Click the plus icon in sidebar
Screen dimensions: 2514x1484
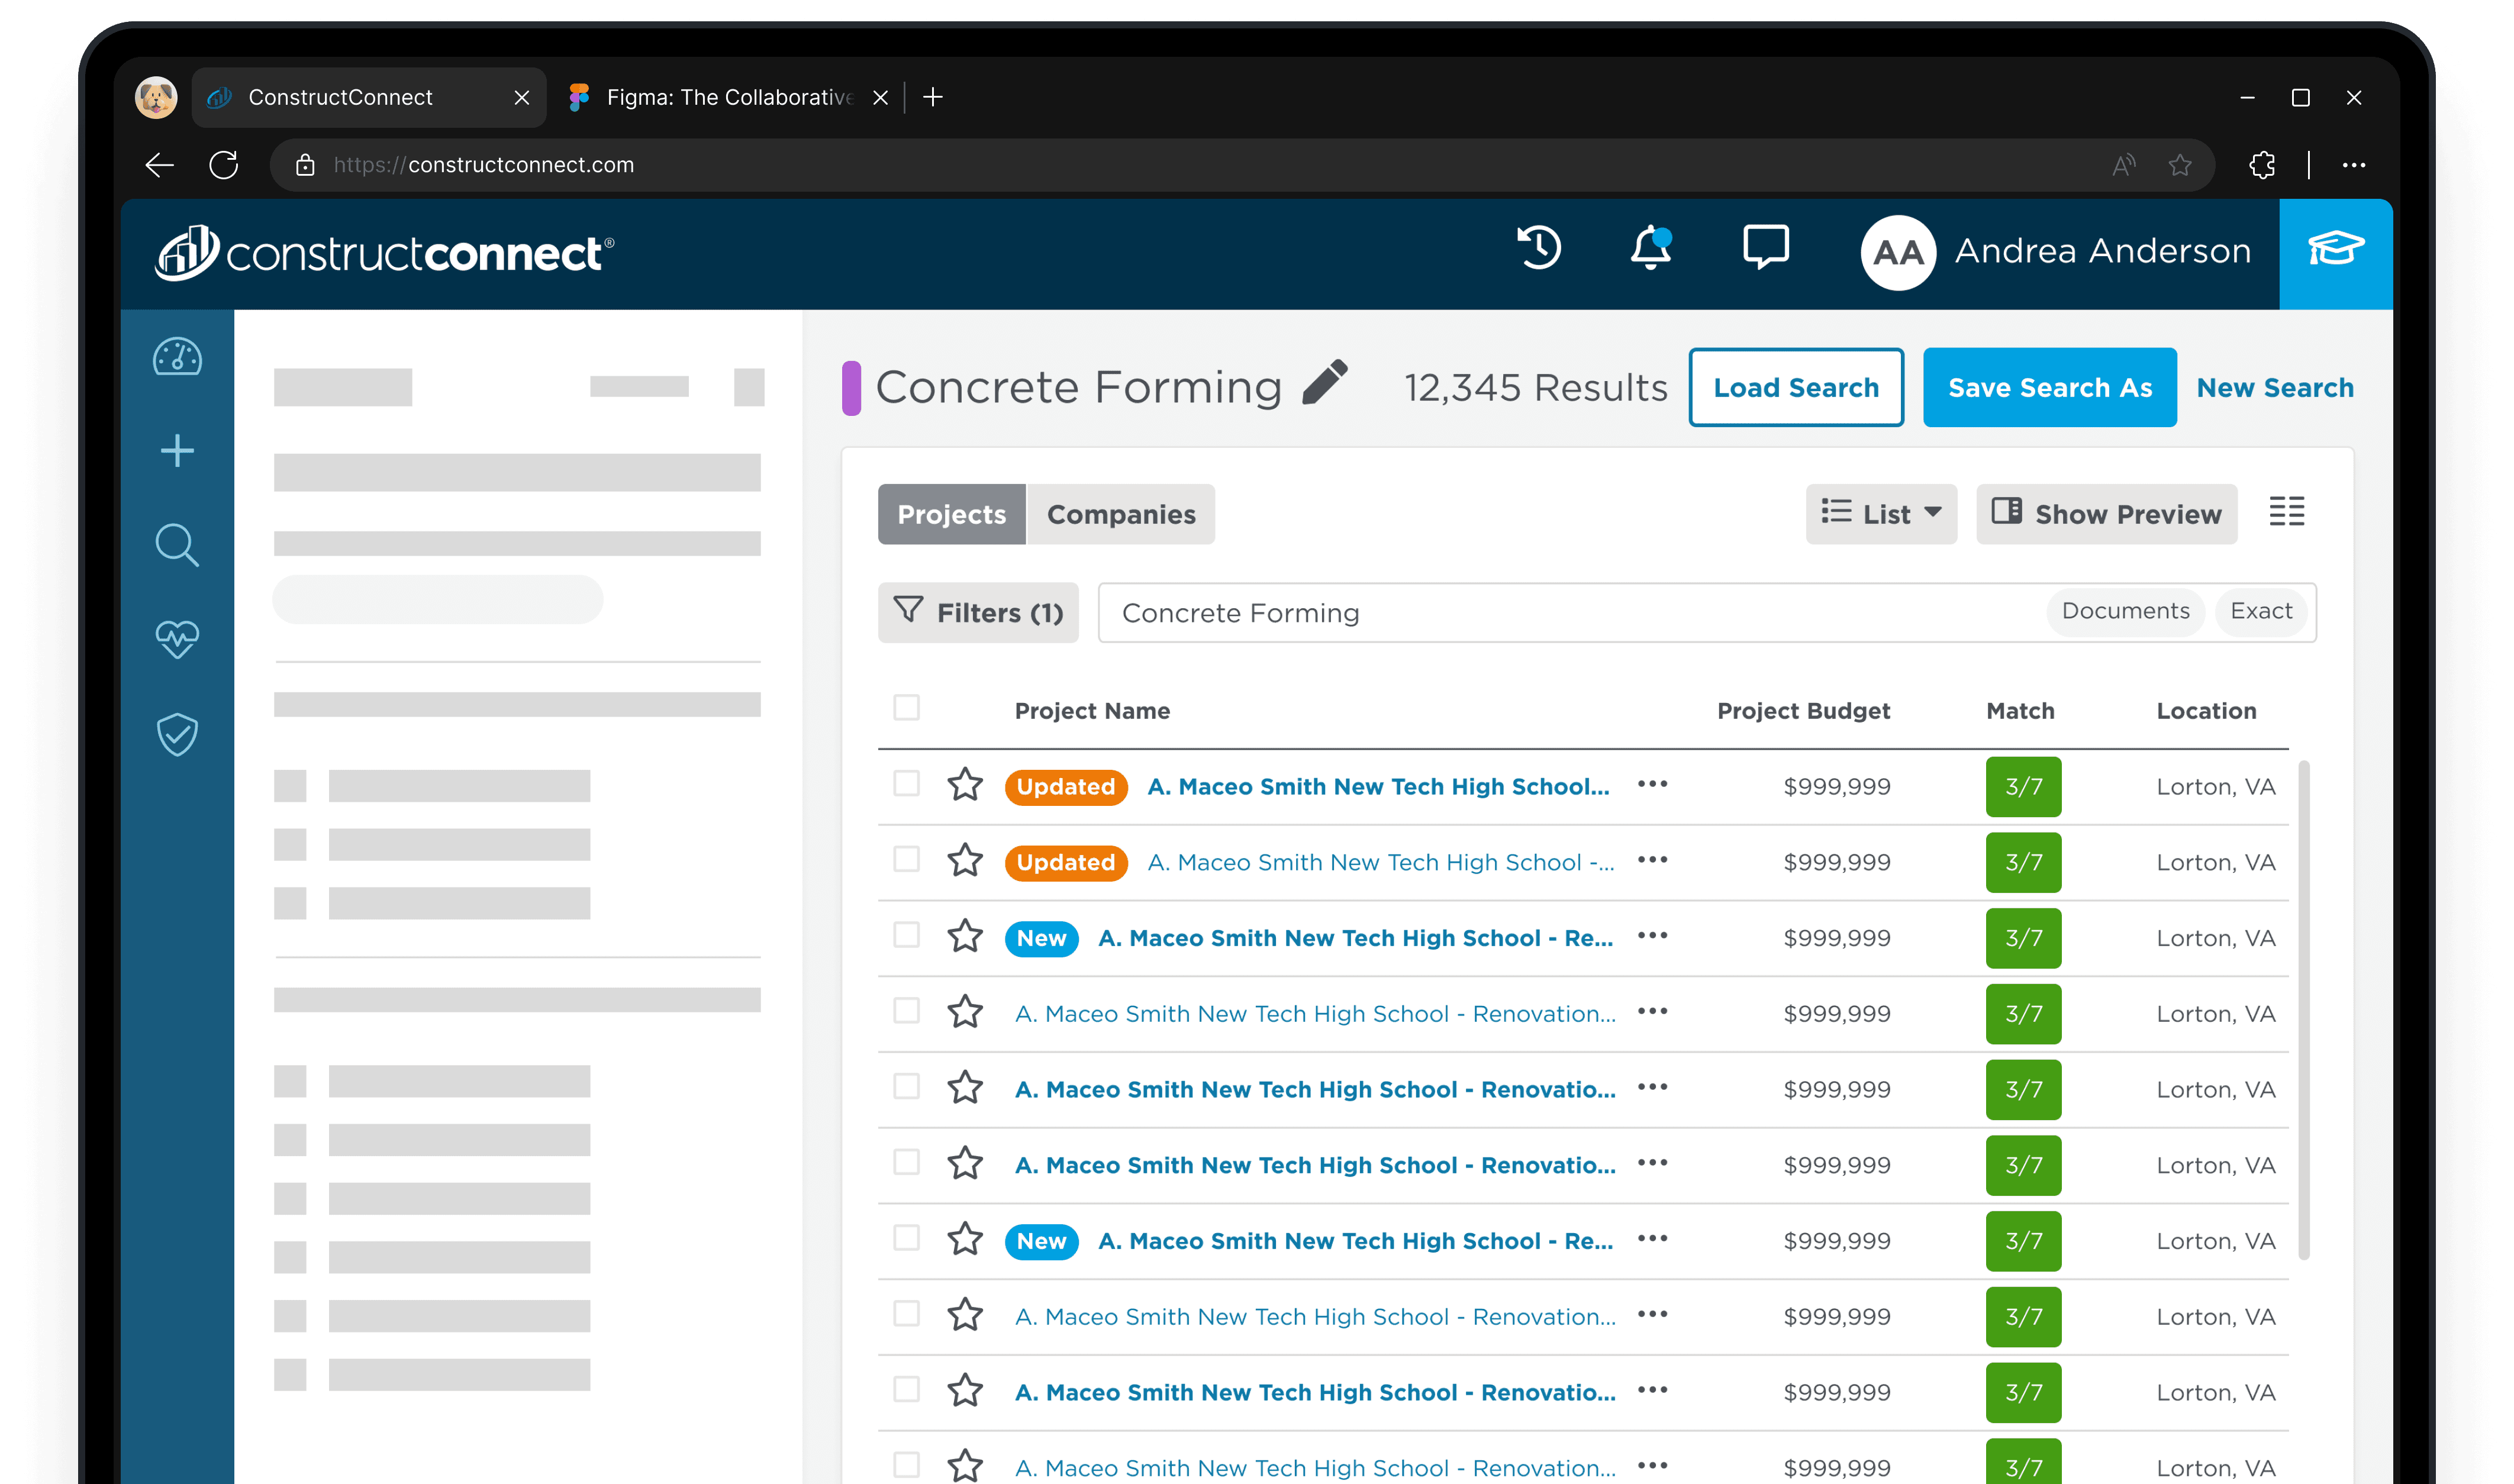177,451
